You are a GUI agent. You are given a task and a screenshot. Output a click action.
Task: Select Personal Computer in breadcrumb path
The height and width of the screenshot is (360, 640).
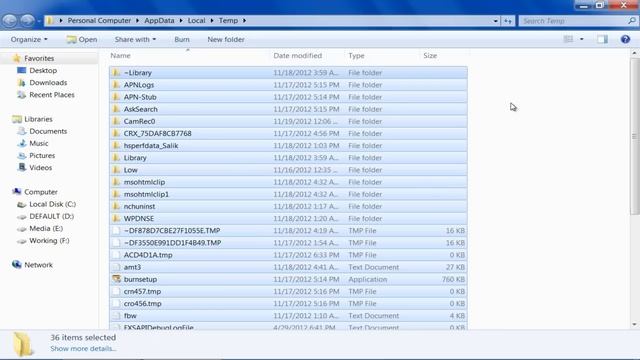pyautogui.click(x=99, y=20)
